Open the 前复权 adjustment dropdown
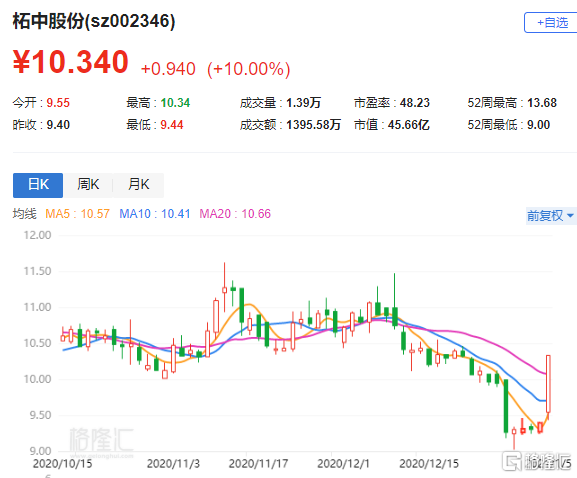 [551, 215]
